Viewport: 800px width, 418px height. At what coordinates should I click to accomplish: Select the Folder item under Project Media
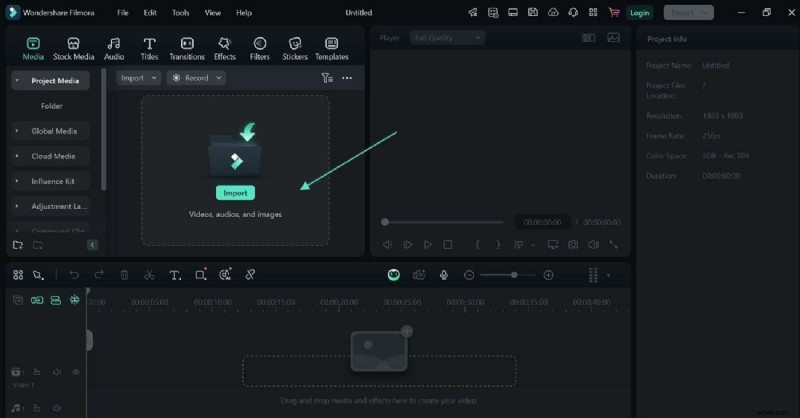52,106
